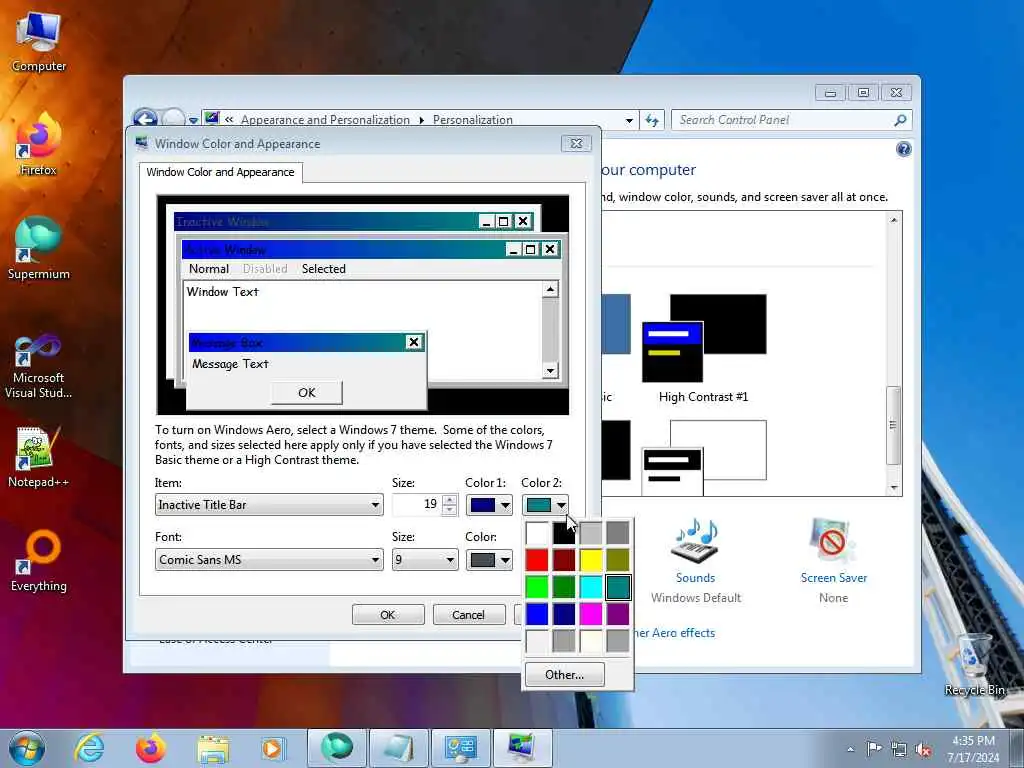Switch to Supermium in the taskbar
The image size is (1024, 768).
(x=337, y=748)
